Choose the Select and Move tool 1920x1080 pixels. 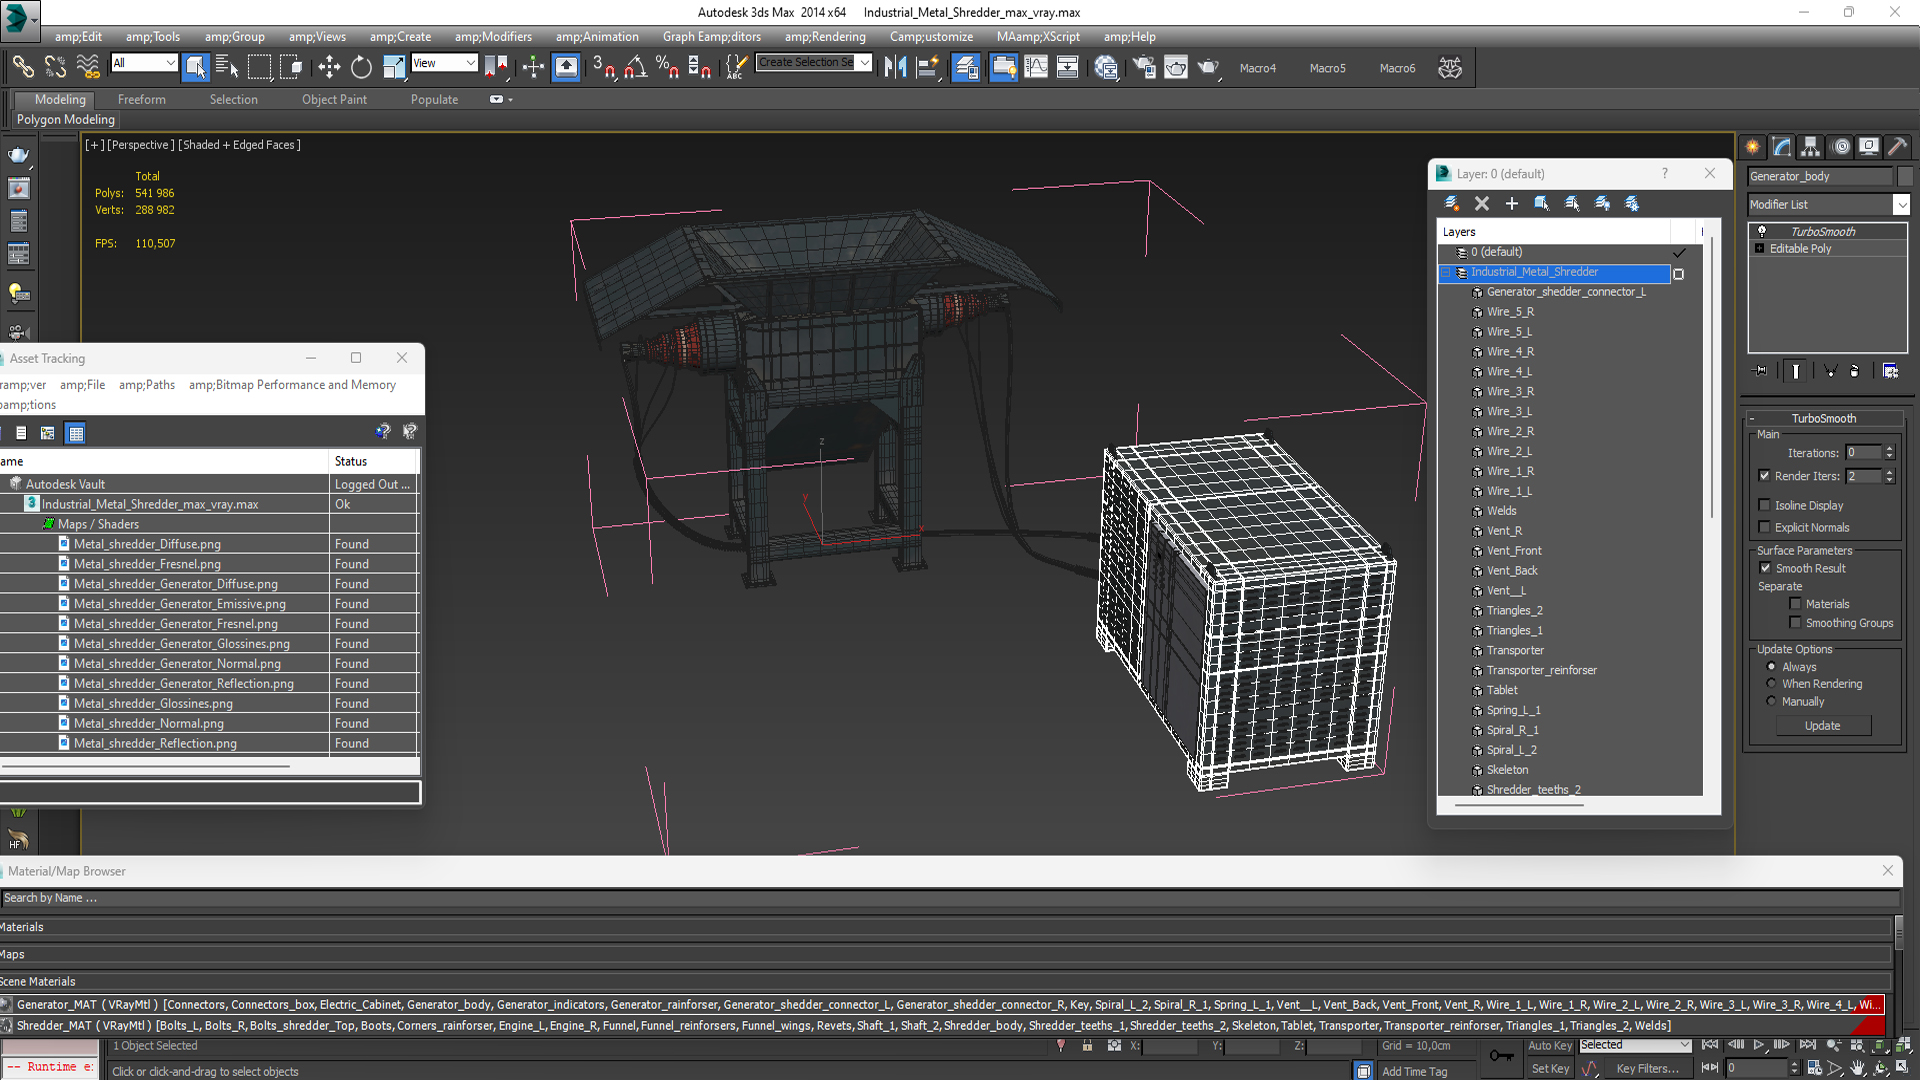[x=329, y=67]
